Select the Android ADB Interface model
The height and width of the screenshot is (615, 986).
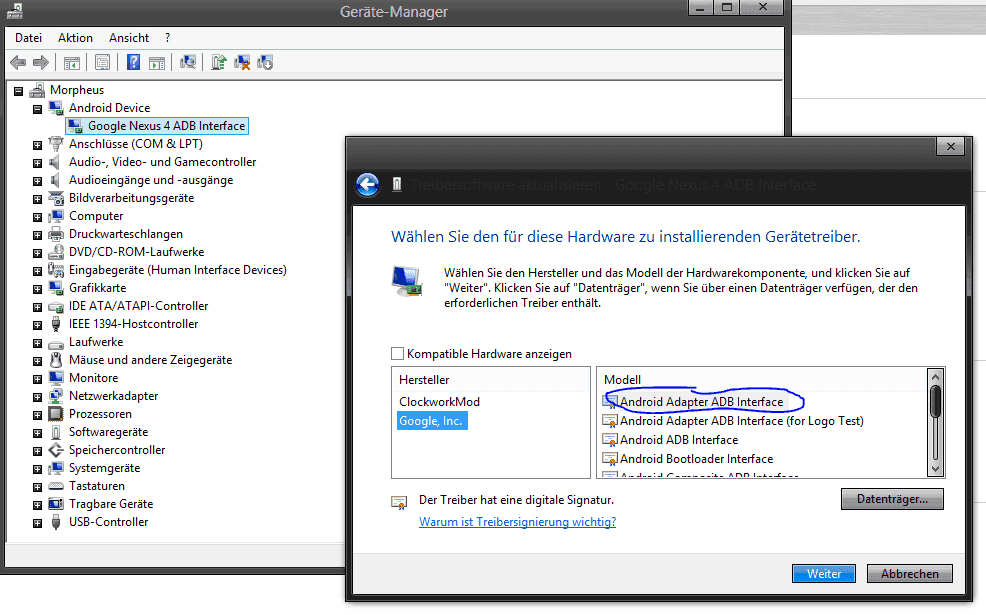coord(679,440)
